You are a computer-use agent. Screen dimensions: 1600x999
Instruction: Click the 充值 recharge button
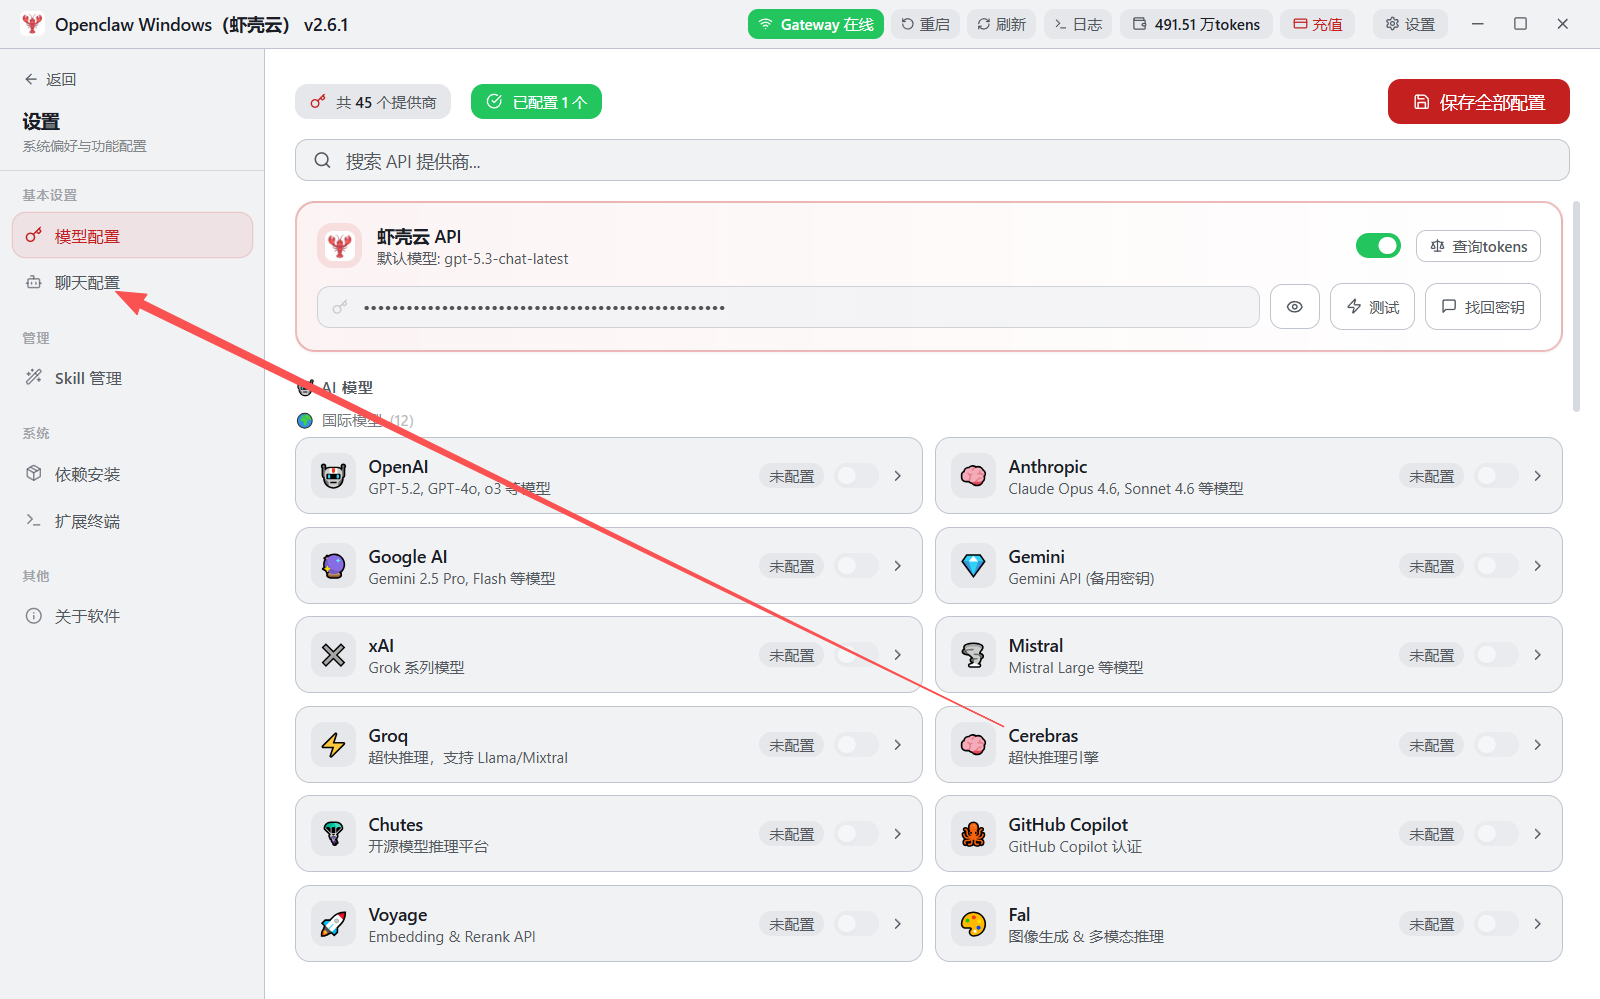tap(1317, 24)
